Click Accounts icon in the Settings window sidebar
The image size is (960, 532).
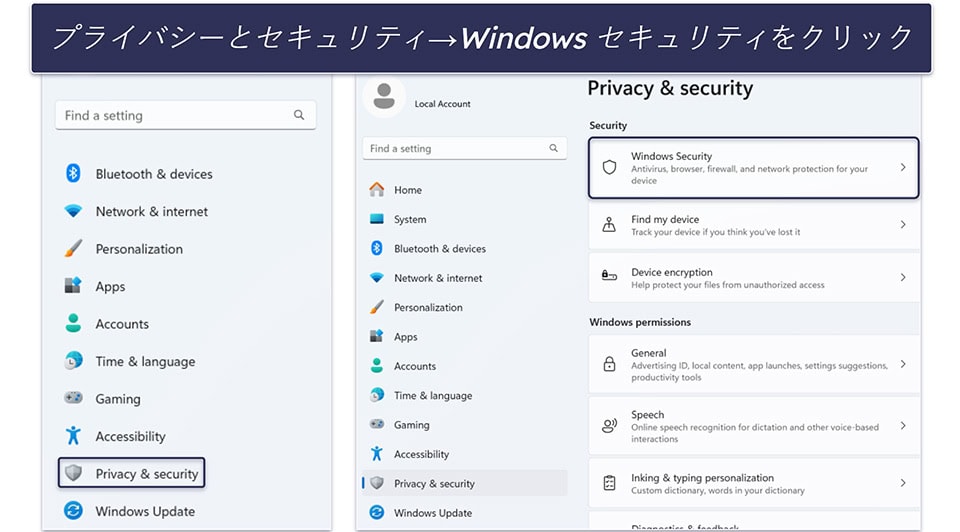point(377,365)
